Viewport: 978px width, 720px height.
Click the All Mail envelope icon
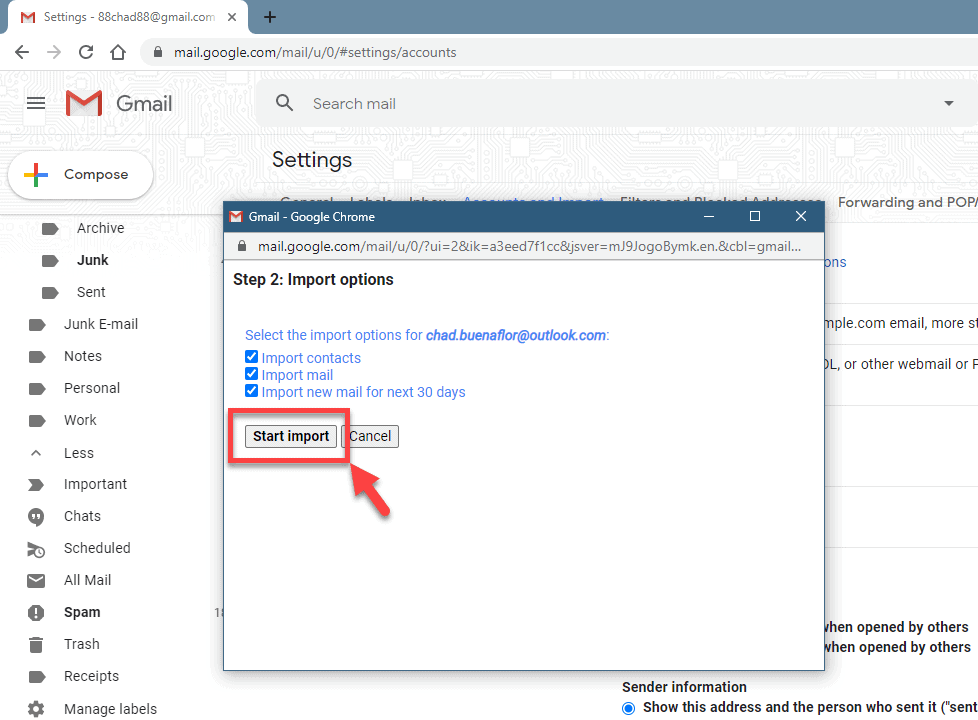(36, 581)
